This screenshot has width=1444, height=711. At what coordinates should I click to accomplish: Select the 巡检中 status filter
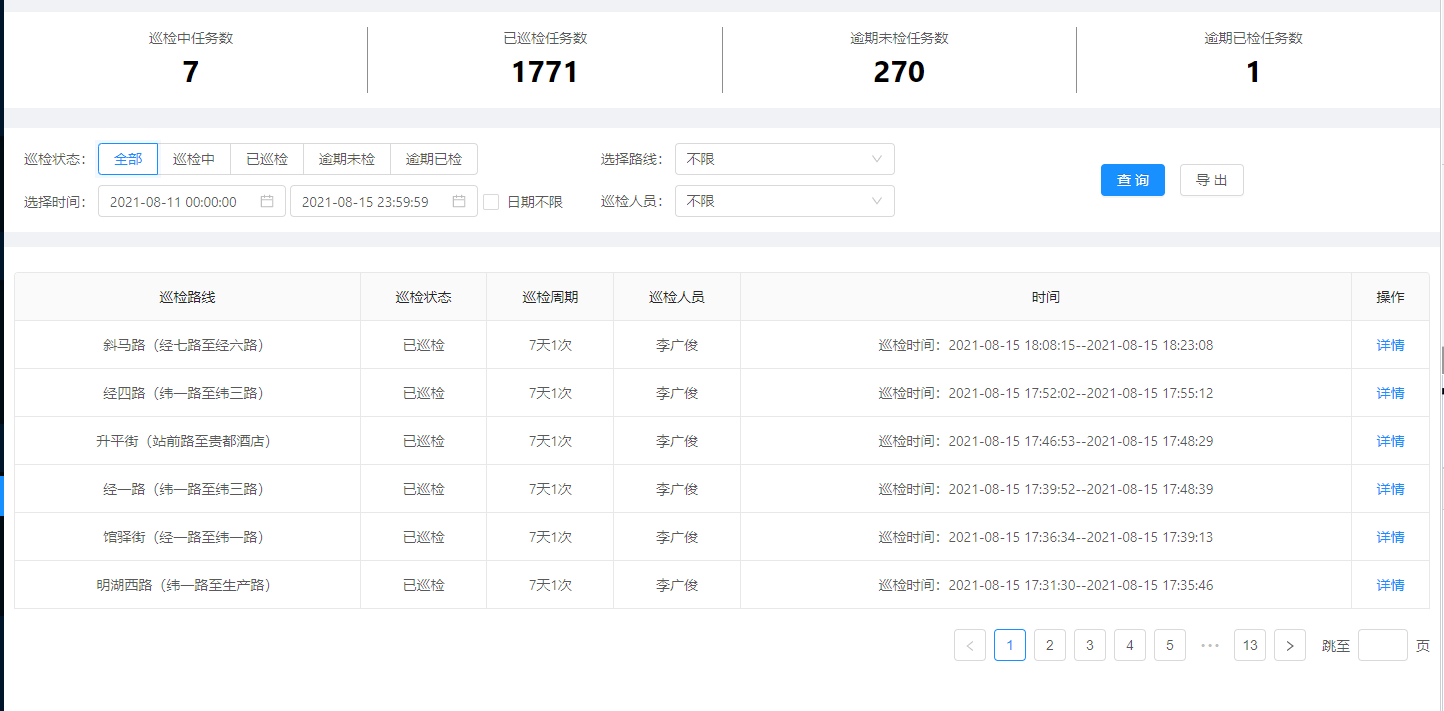click(x=194, y=158)
